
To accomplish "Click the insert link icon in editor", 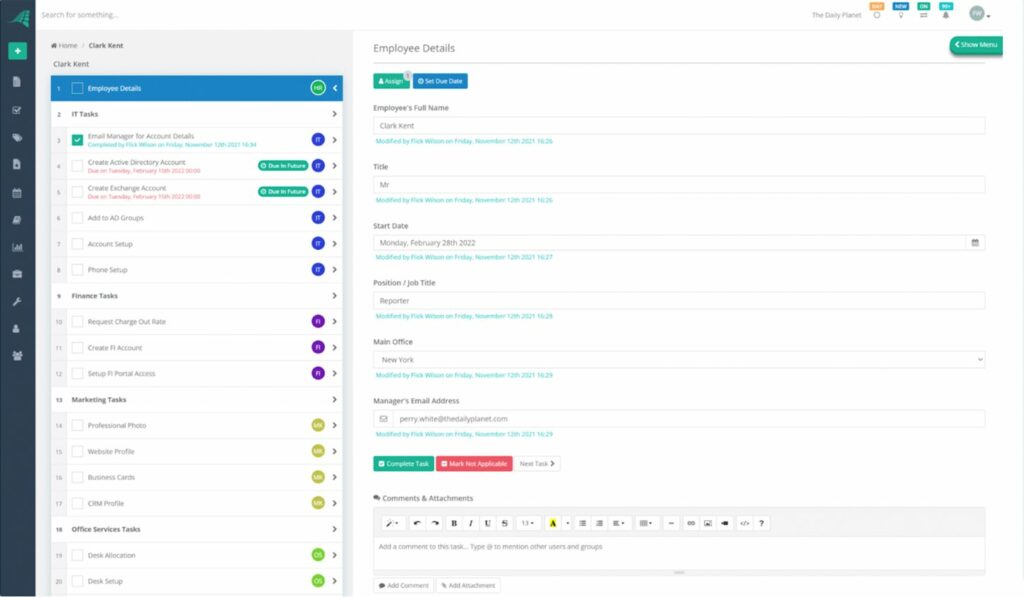I will coord(690,523).
